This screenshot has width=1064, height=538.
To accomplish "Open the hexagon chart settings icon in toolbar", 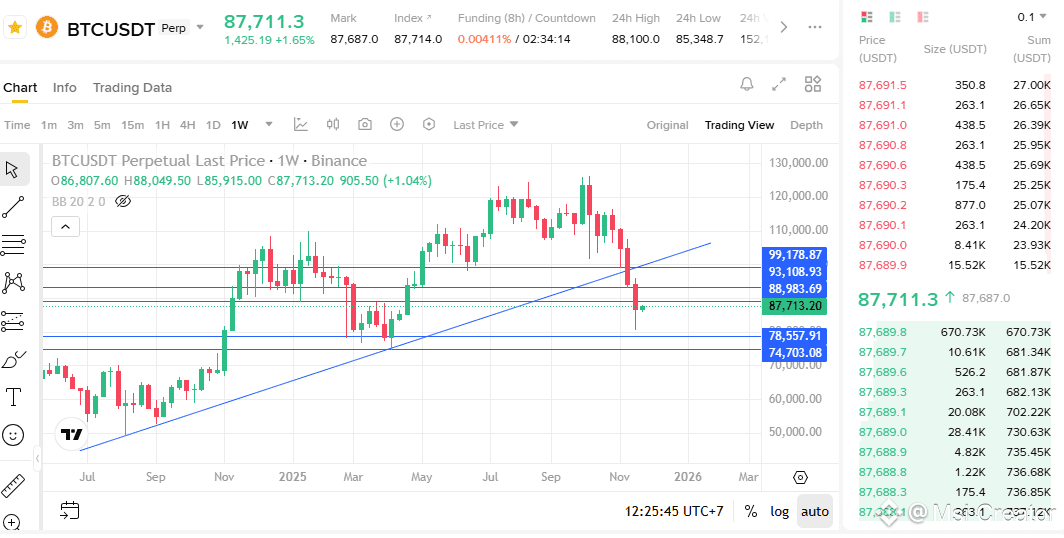I will point(428,124).
